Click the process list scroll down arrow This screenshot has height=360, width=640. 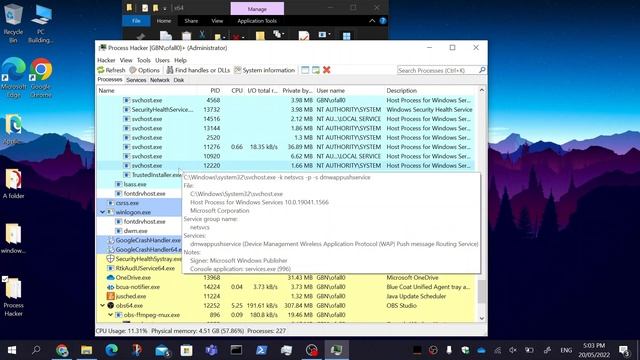pyautogui.click(x=482, y=318)
